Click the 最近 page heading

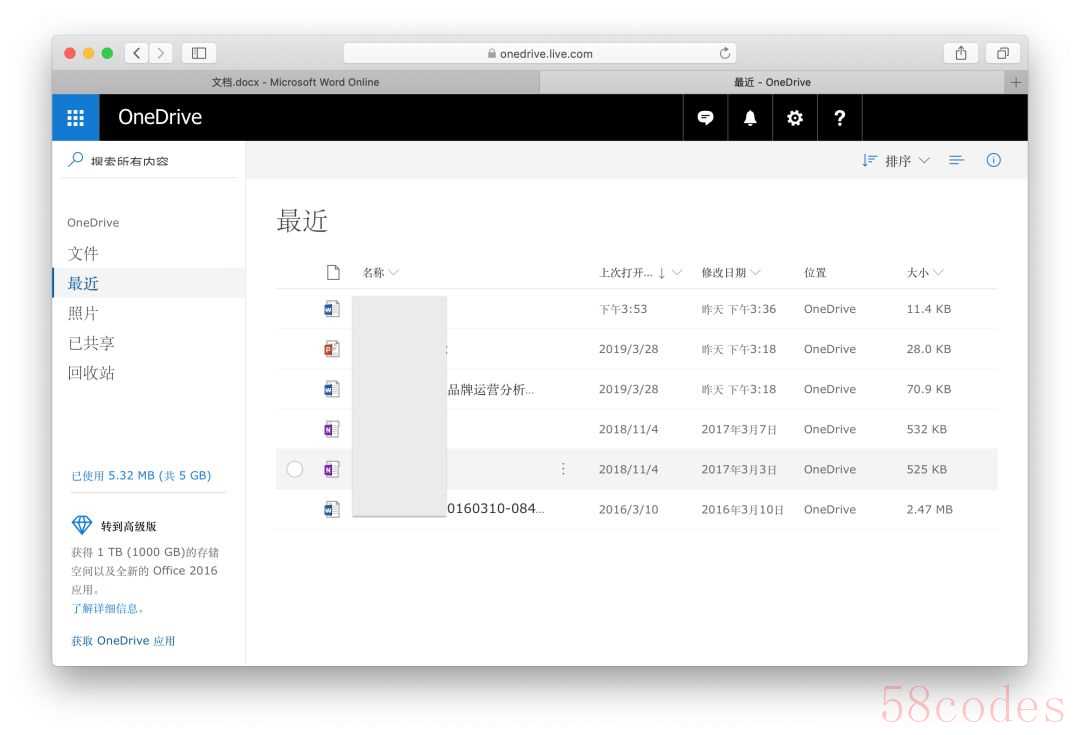pos(302,221)
